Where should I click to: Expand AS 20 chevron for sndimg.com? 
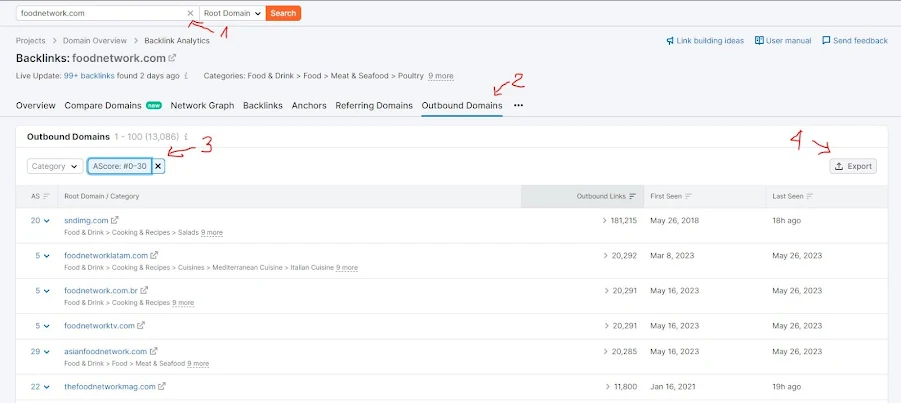47,221
